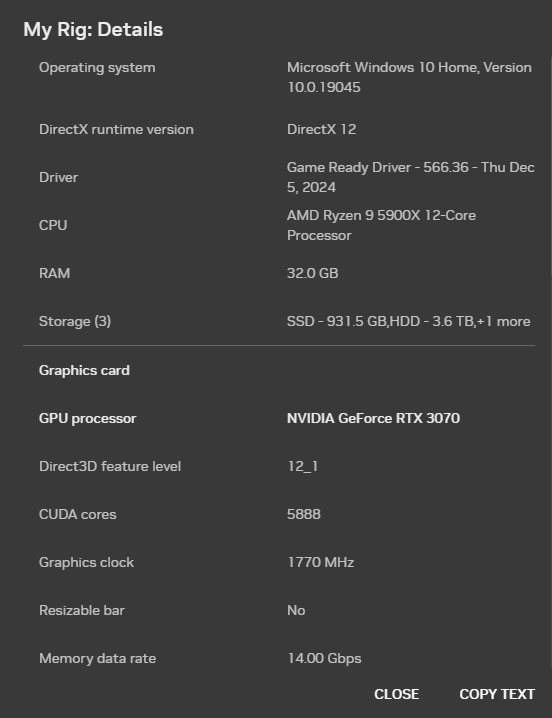The image size is (552, 718).
Task: Click the Operating system label
Action: (x=97, y=67)
